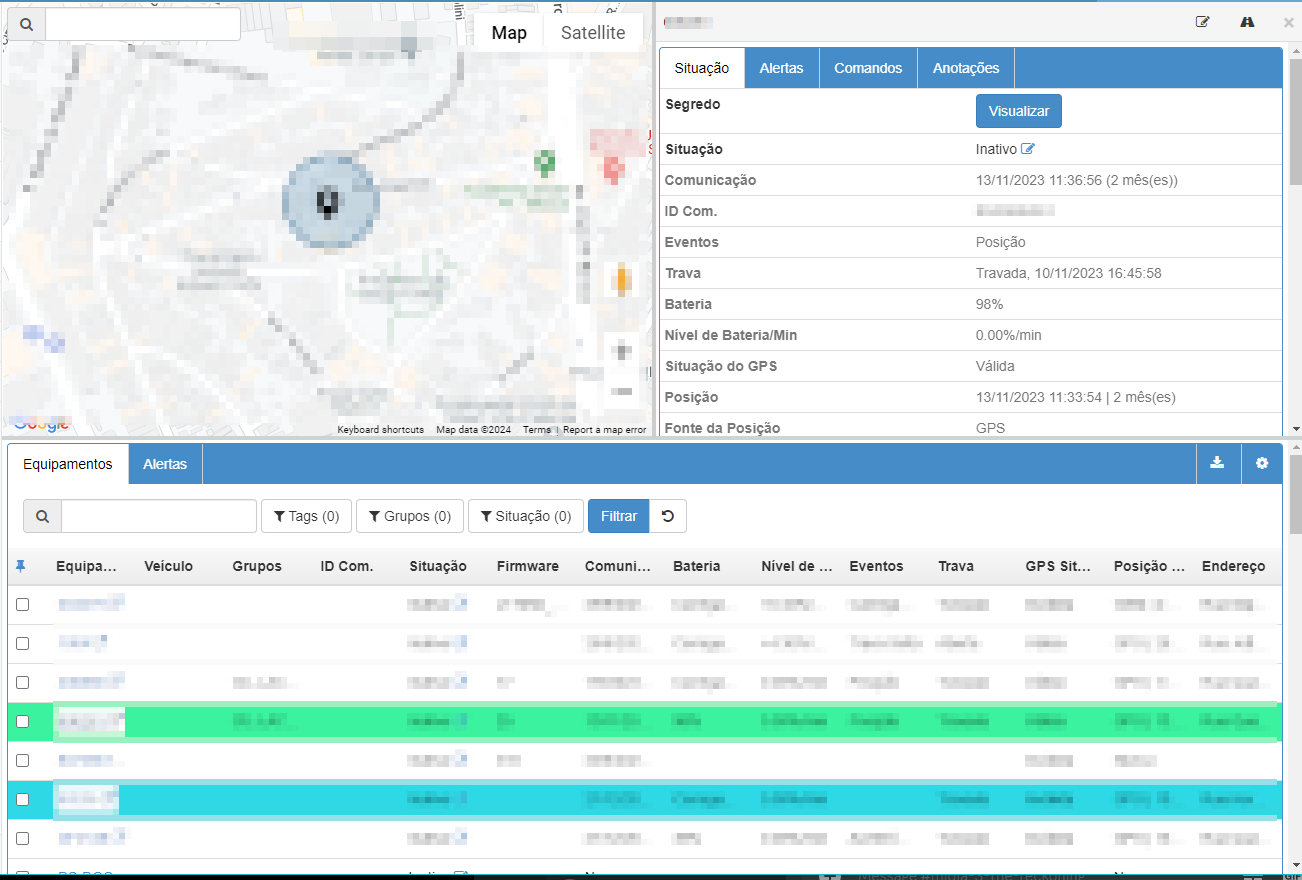Open the table settings gear icon
Screen dimensions: 1302x880
point(1262,463)
